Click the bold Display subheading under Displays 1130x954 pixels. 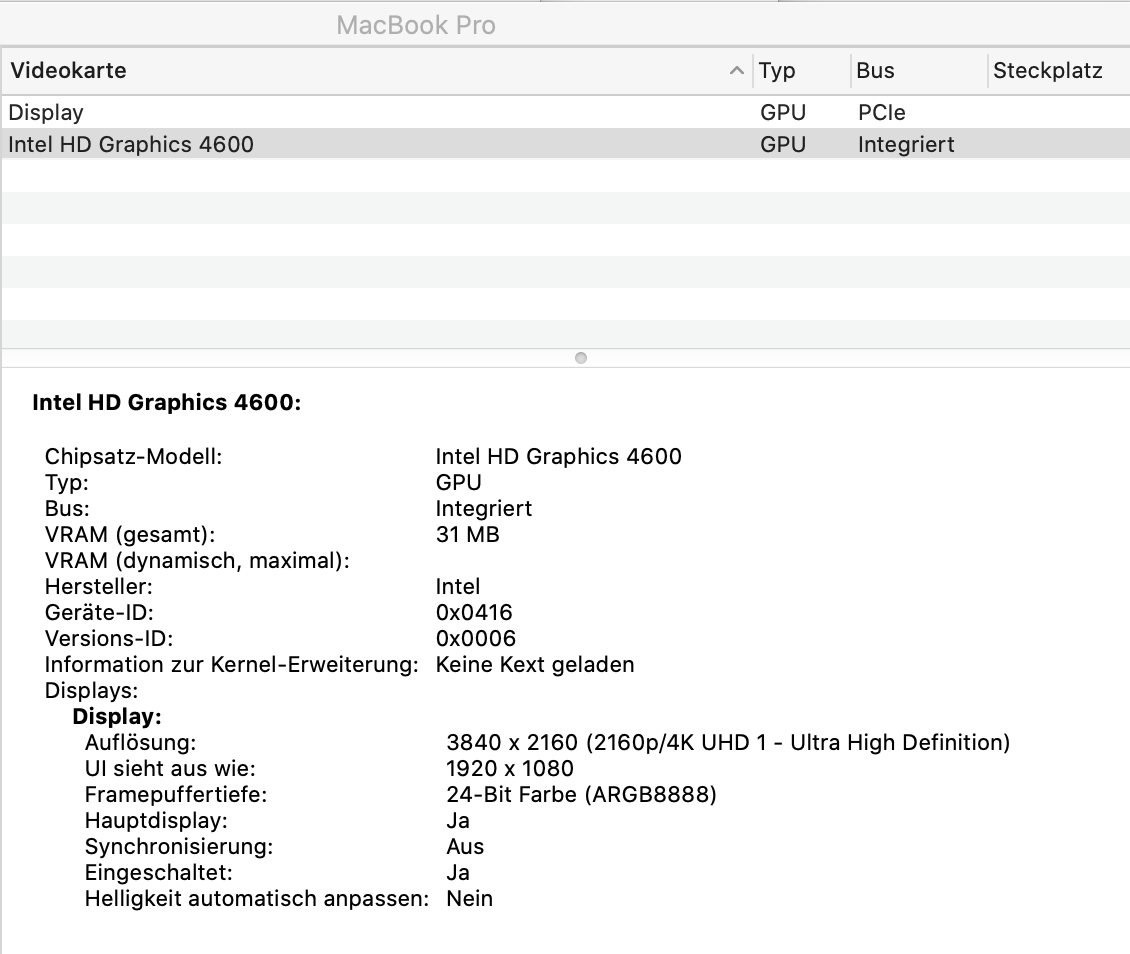point(117,717)
